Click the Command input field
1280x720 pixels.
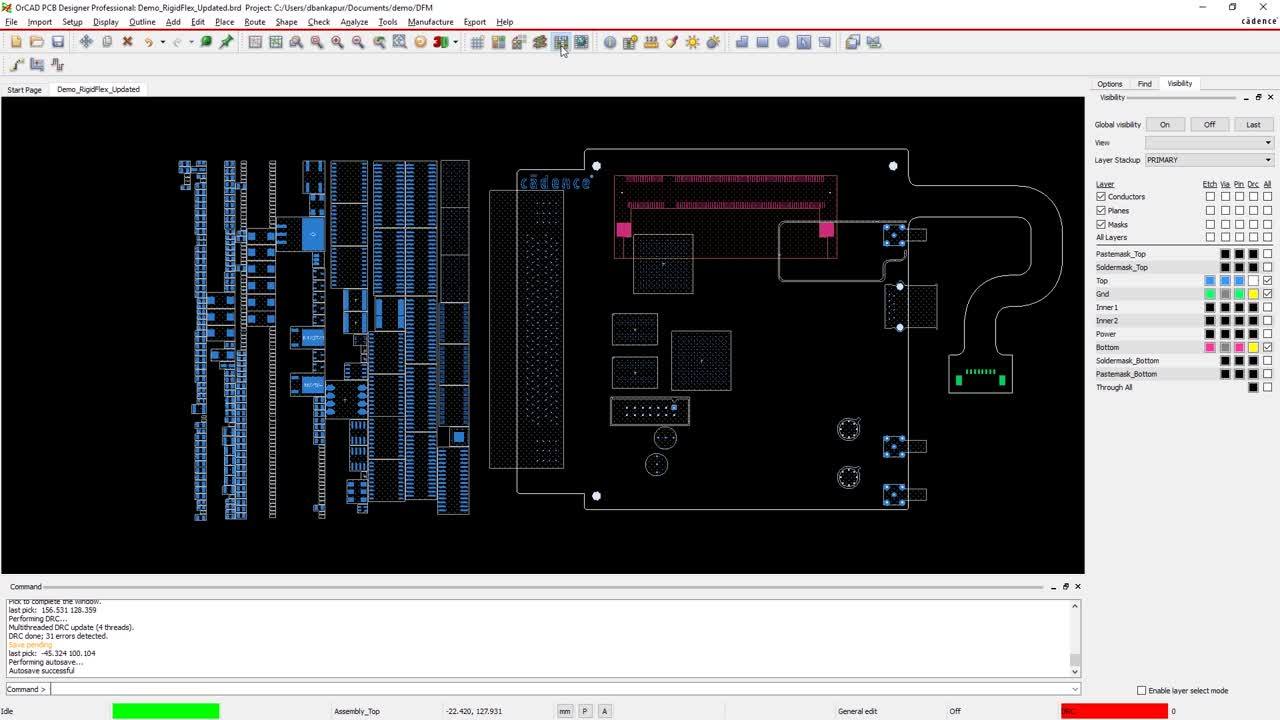[560, 689]
